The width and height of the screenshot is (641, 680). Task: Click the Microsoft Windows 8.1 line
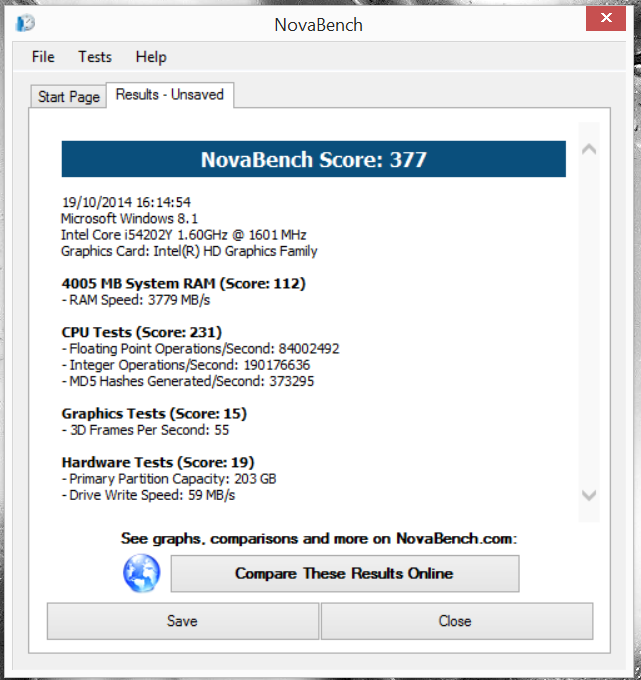pos(129,218)
